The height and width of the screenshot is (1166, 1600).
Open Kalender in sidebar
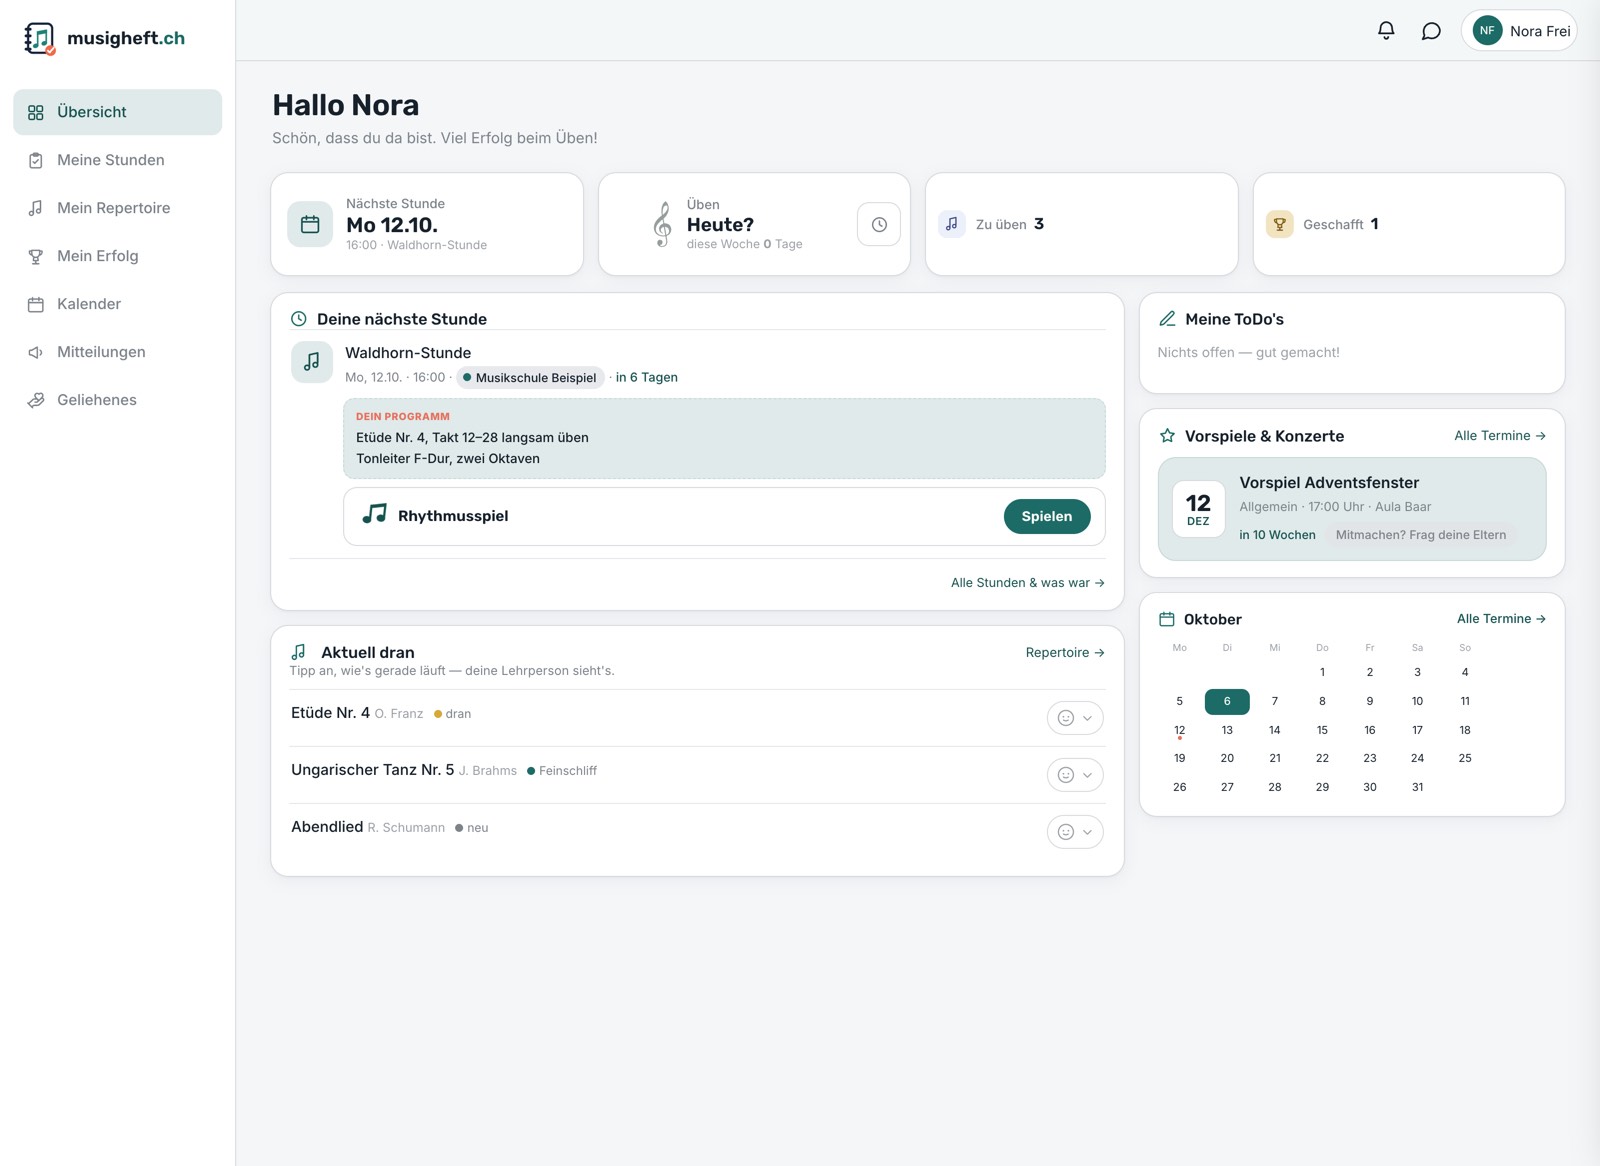[x=118, y=304]
